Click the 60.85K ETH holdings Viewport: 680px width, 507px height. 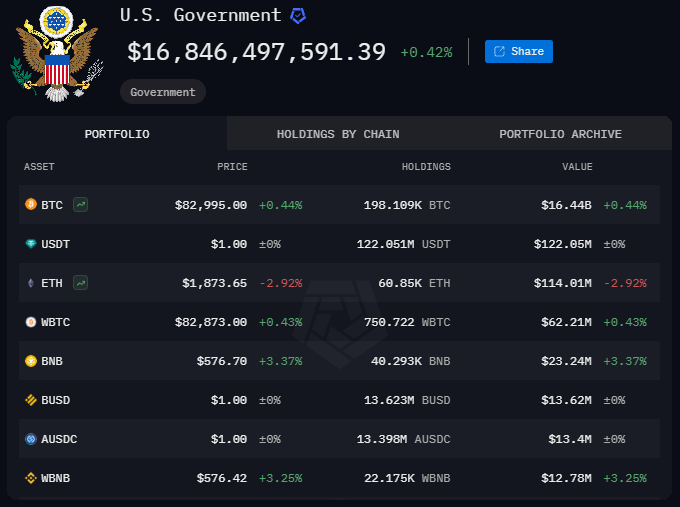coord(414,283)
